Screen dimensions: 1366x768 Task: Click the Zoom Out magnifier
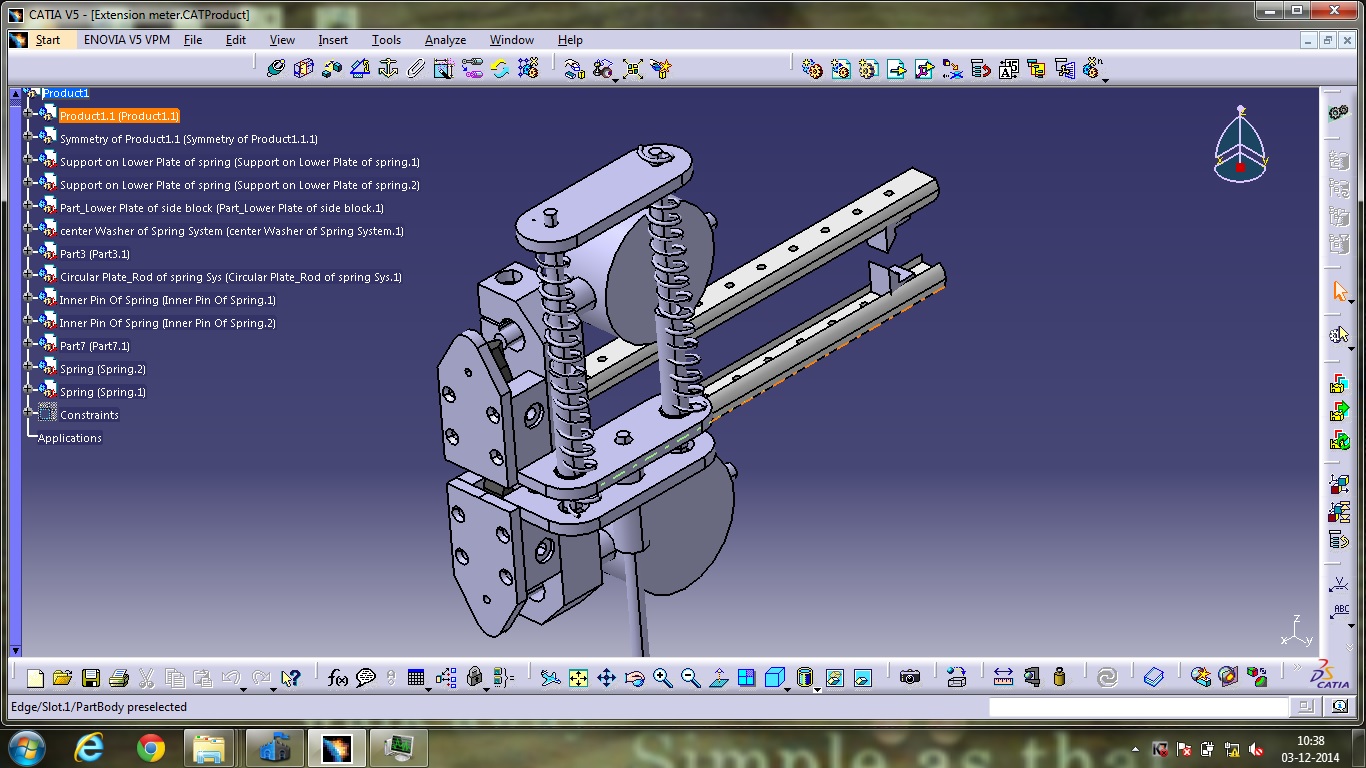click(690, 677)
